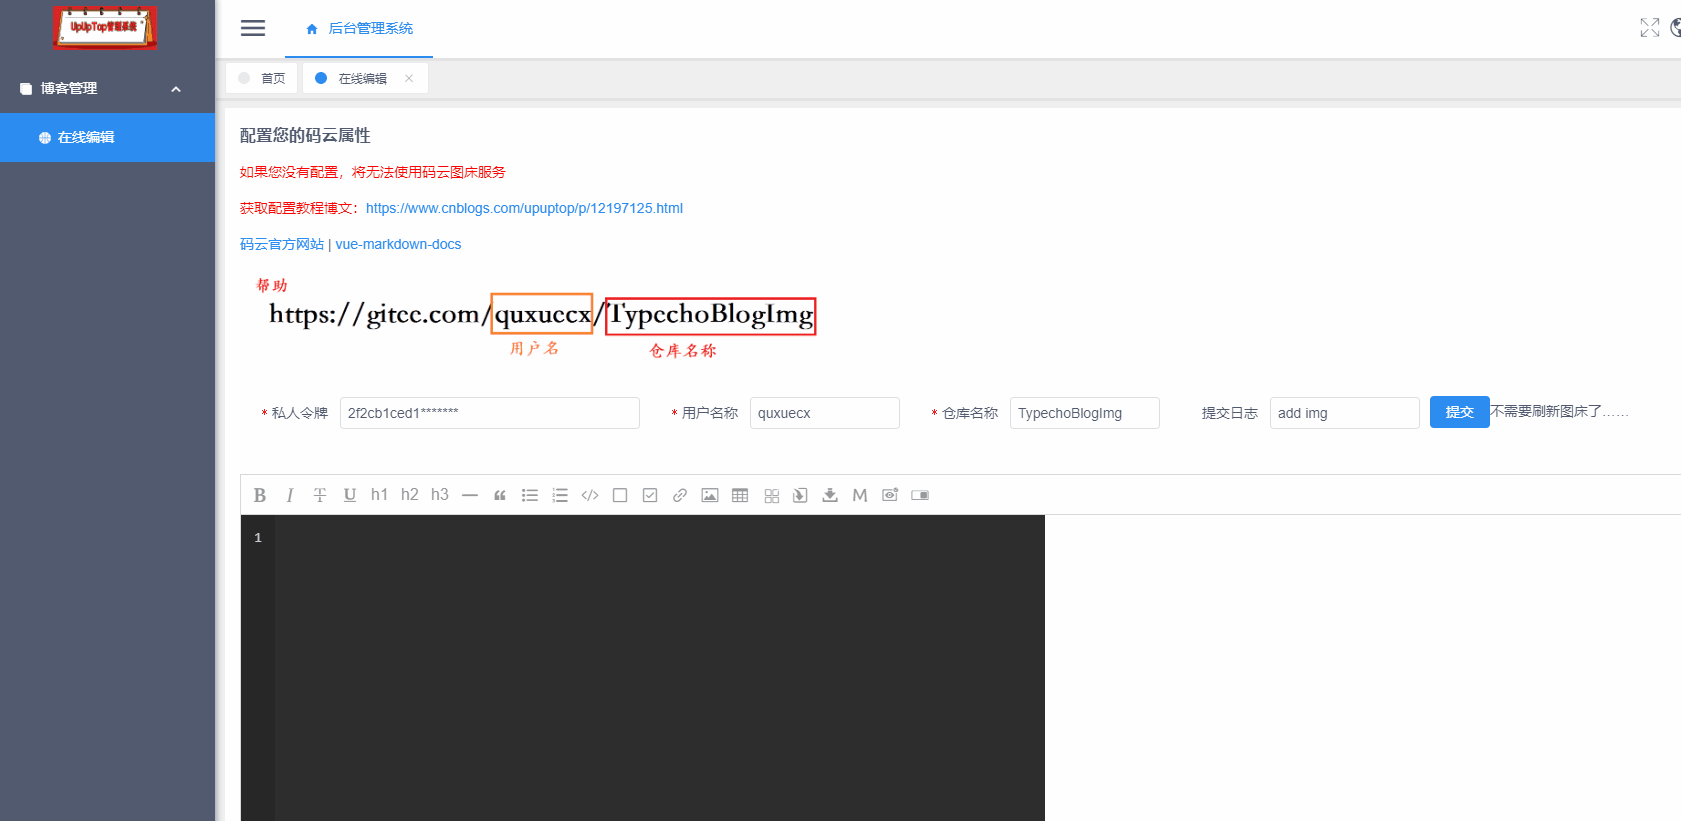Click the home icon in breadcrumb

tap(312, 29)
